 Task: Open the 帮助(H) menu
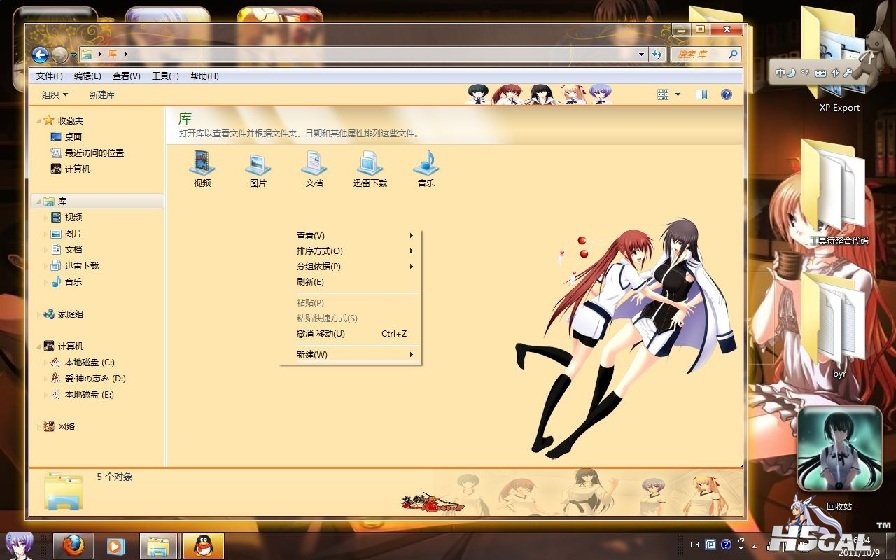[x=204, y=76]
